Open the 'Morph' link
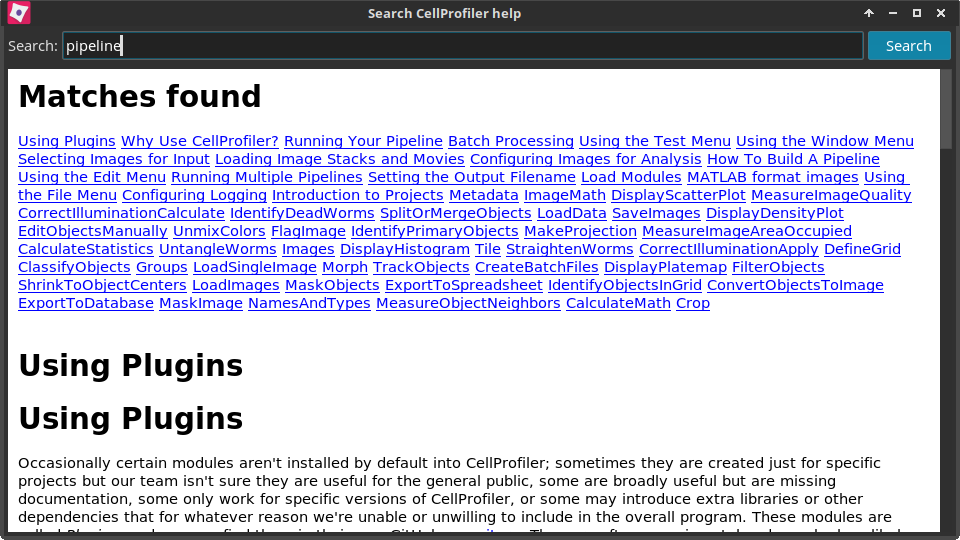The width and height of the screenshot is (960, 540). pyautogui.click(x=345, y=268)
